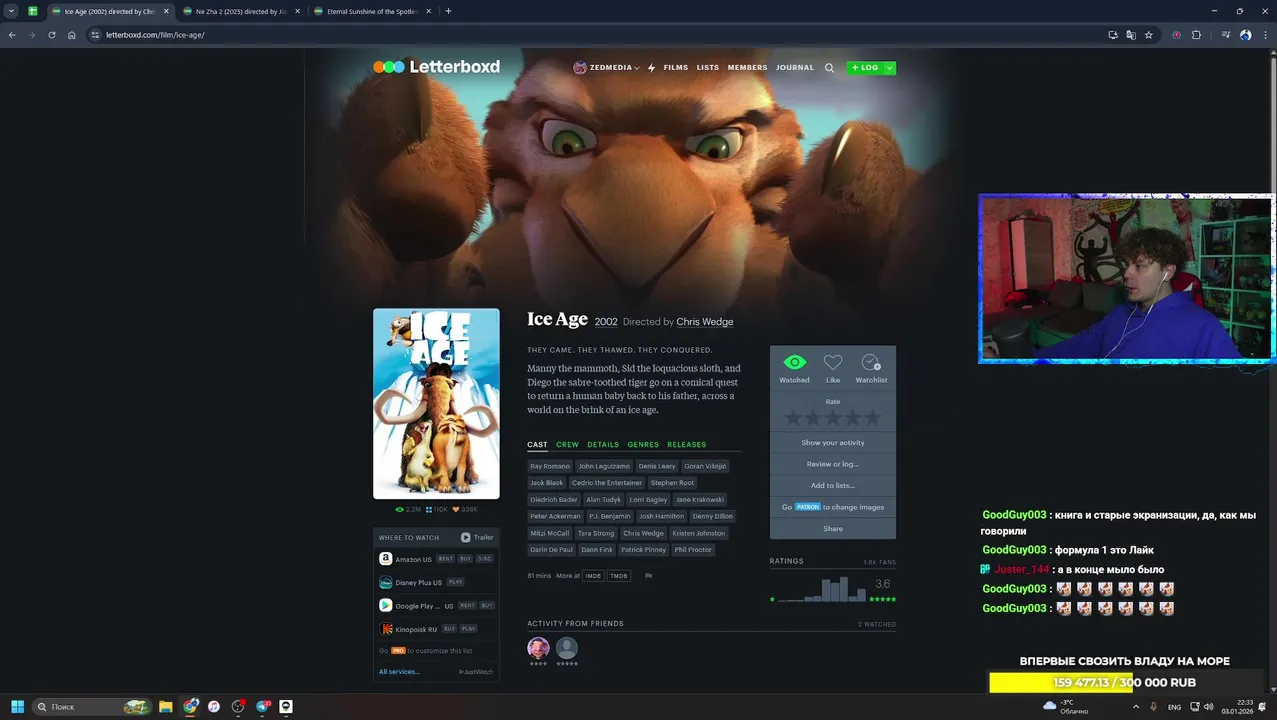Click the 3.6 average rating
1277x720 pixels.
pos(883,584)
